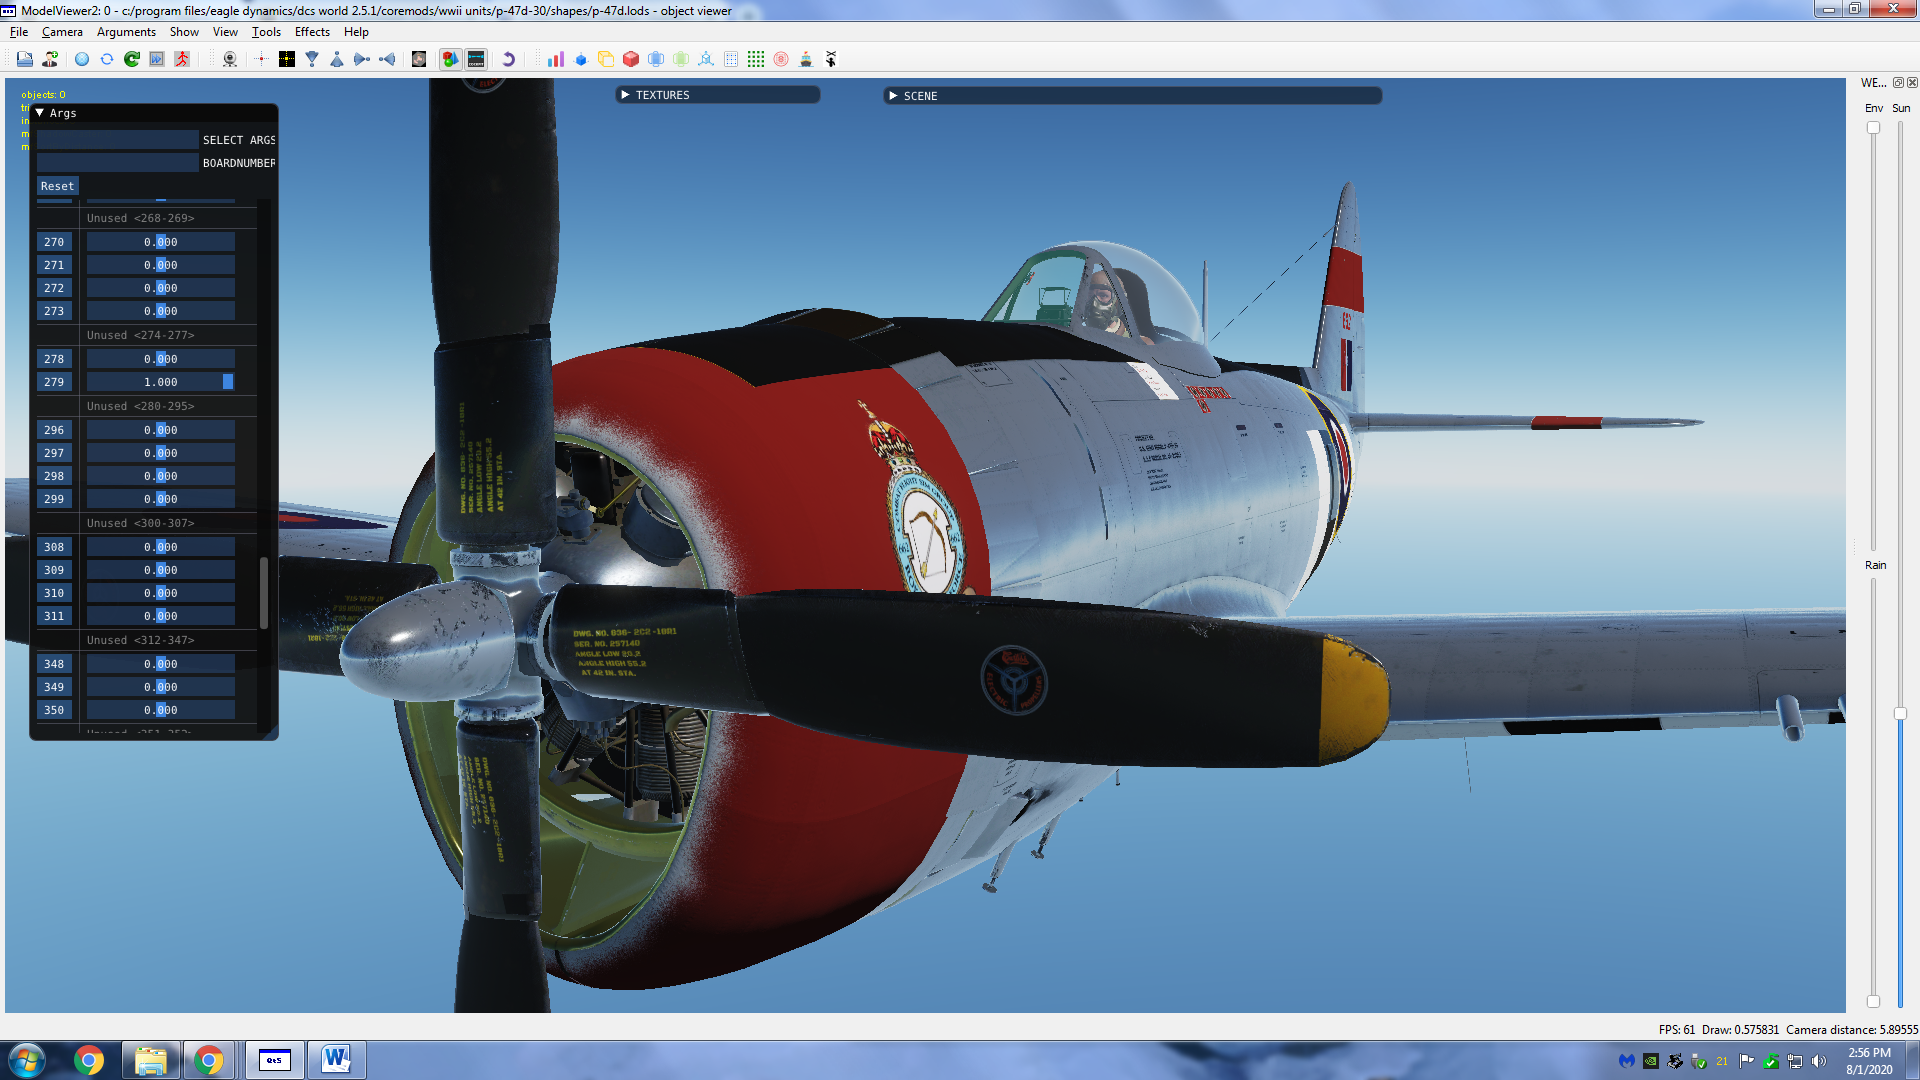Click the purple undo arrow icon

(x=508, y=59)
